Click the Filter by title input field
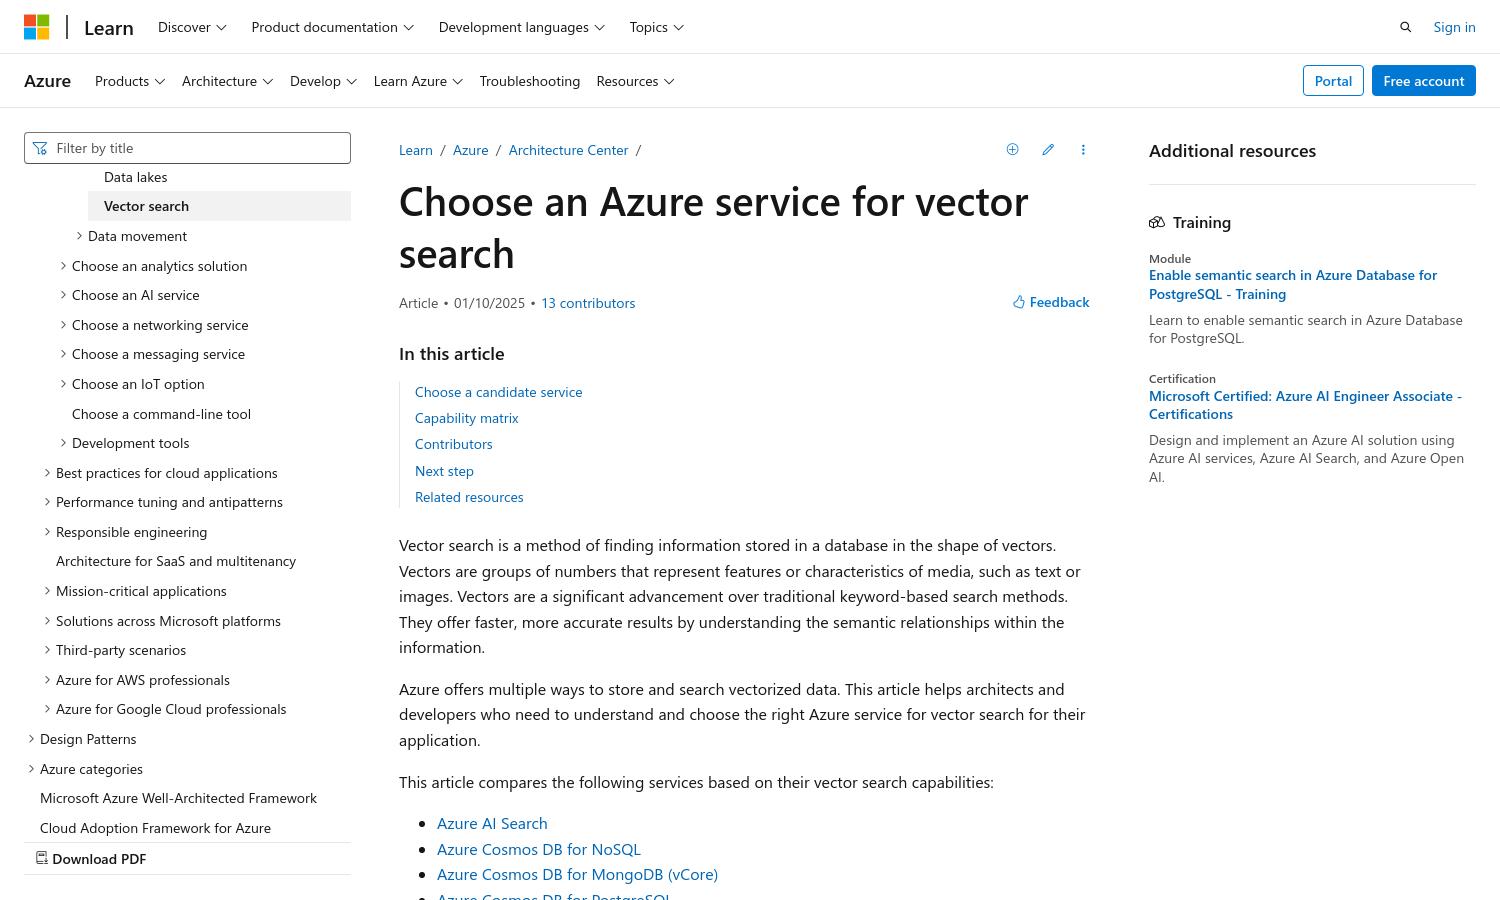Viewport: 1500px width, 900px height. click(200, 148)
